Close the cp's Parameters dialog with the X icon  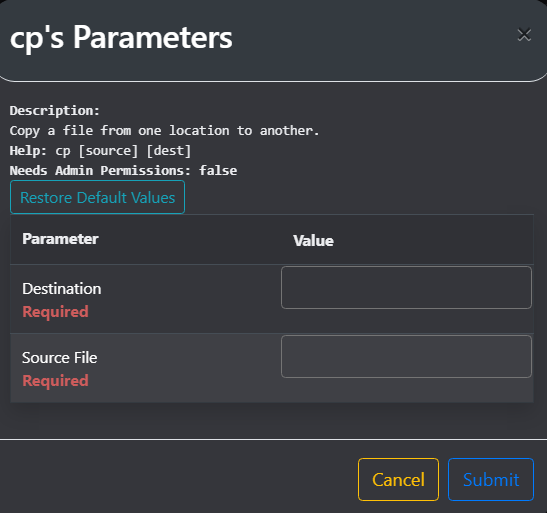[x=524, y=35]
